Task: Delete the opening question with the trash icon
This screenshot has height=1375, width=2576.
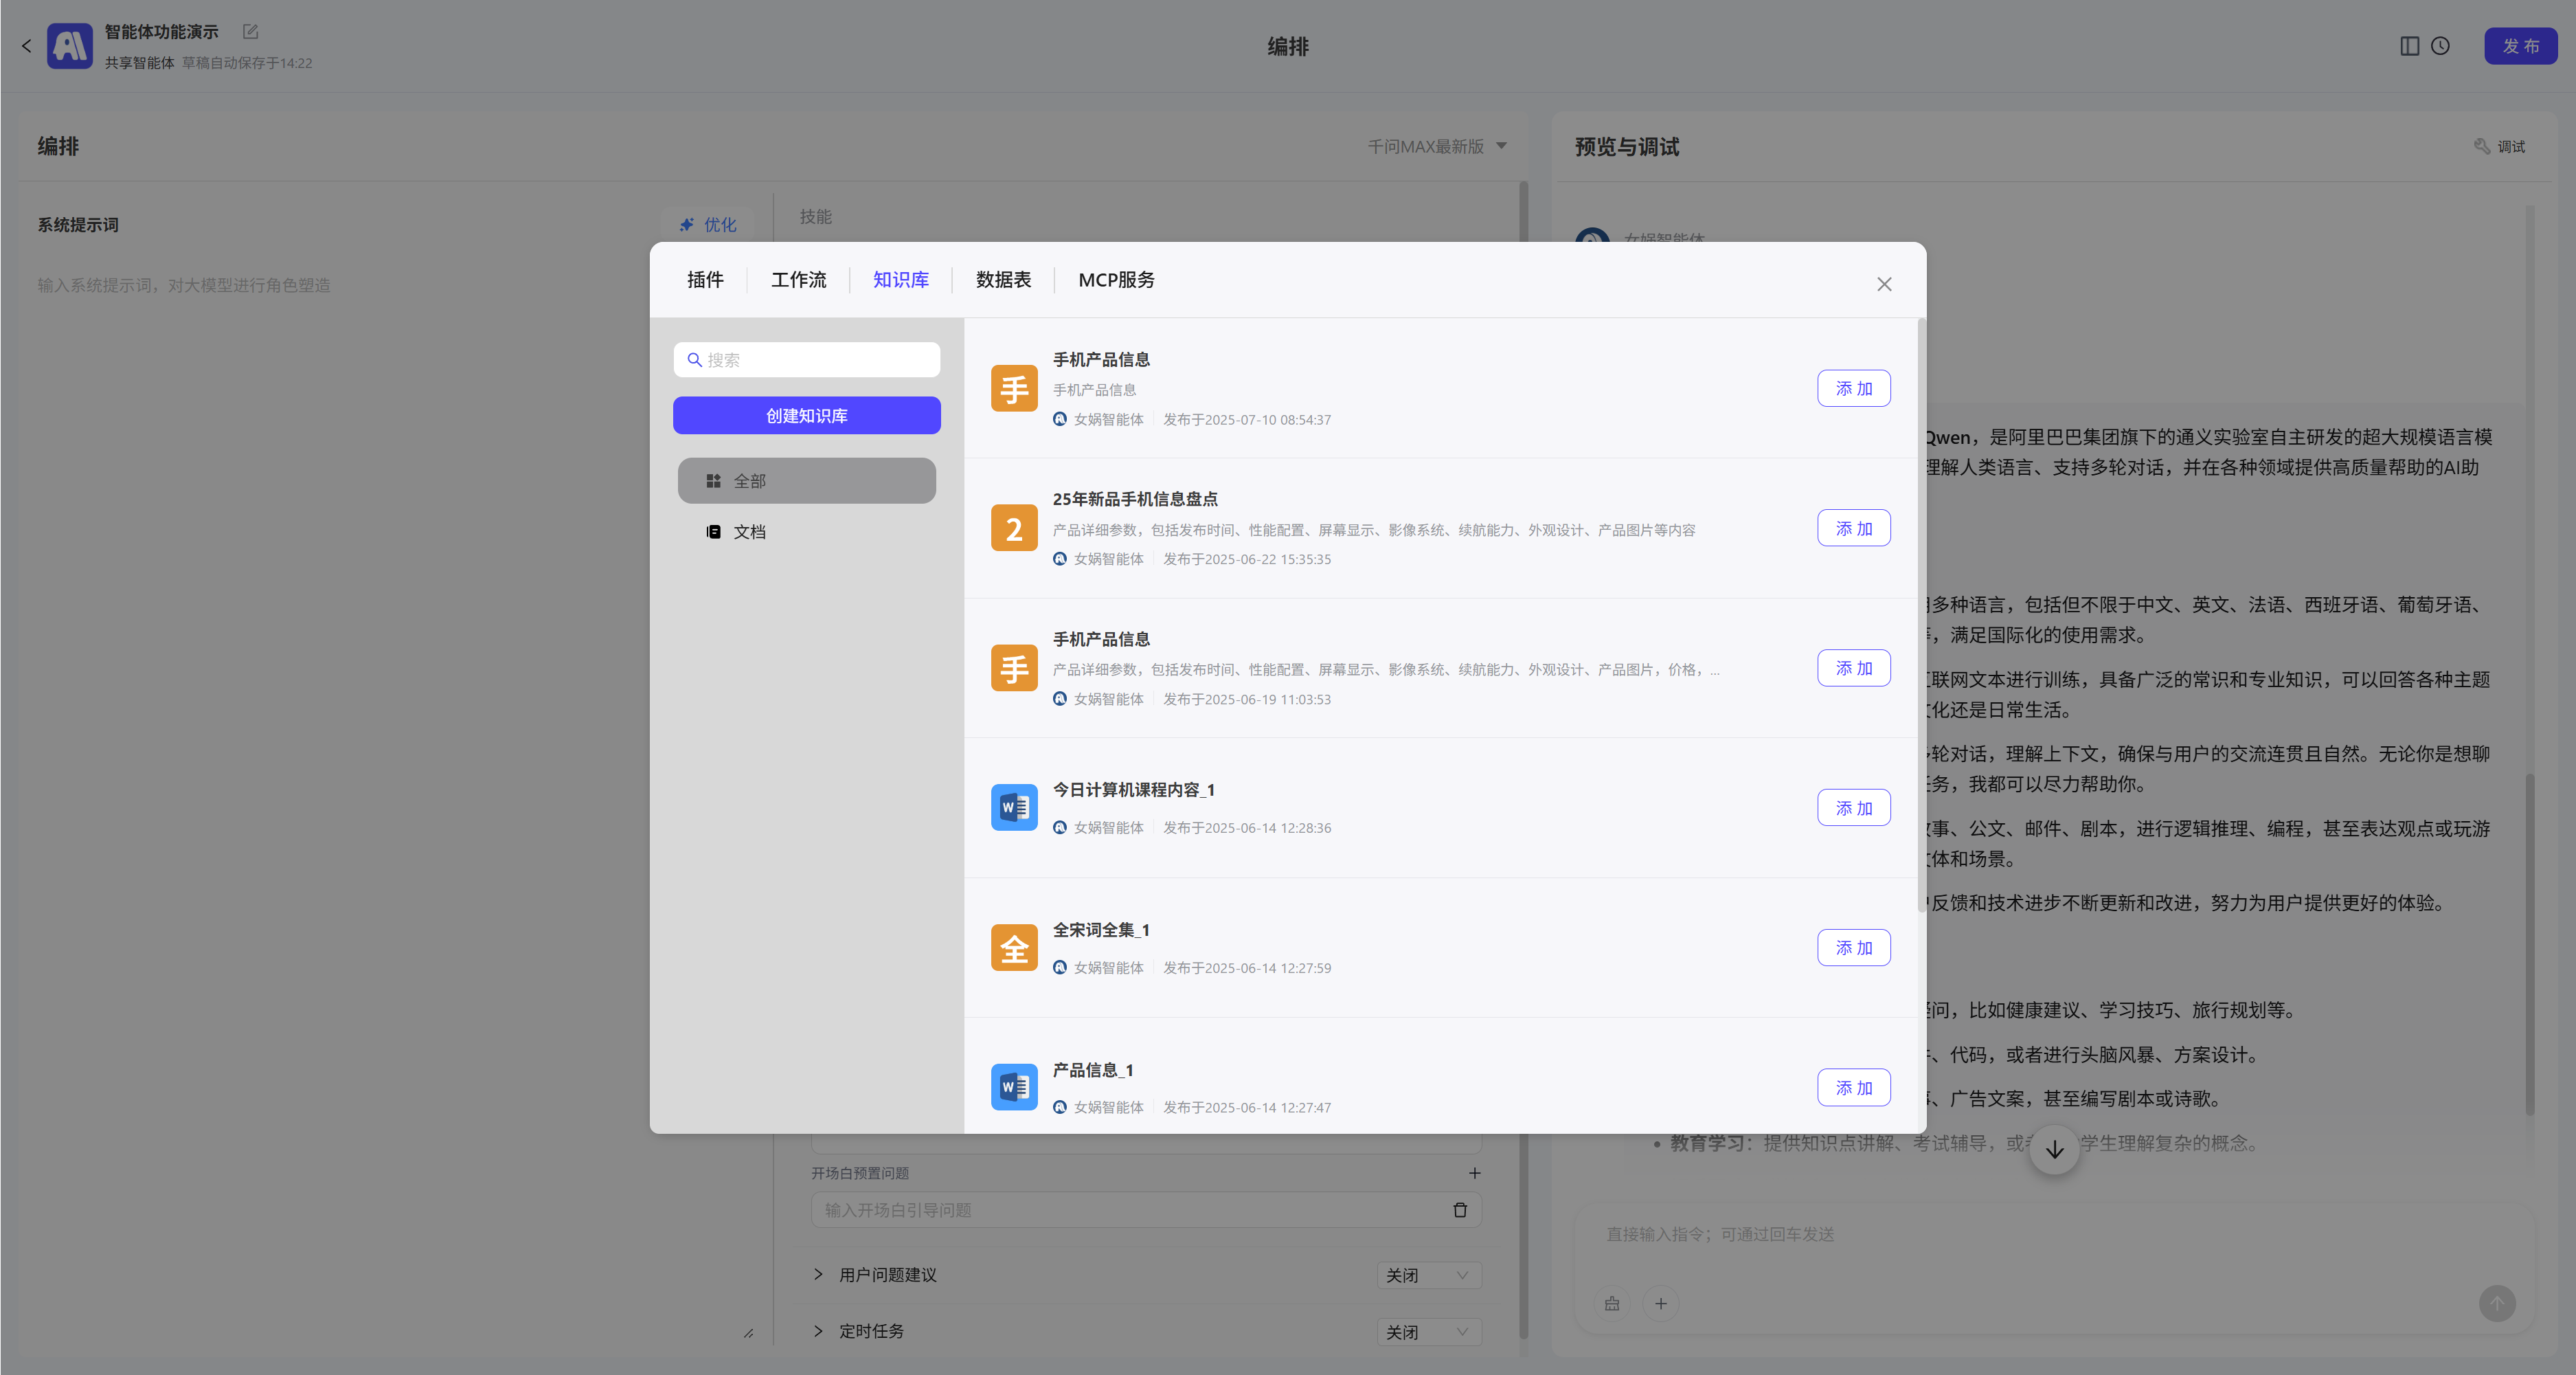Action: pos(1459,1210)
